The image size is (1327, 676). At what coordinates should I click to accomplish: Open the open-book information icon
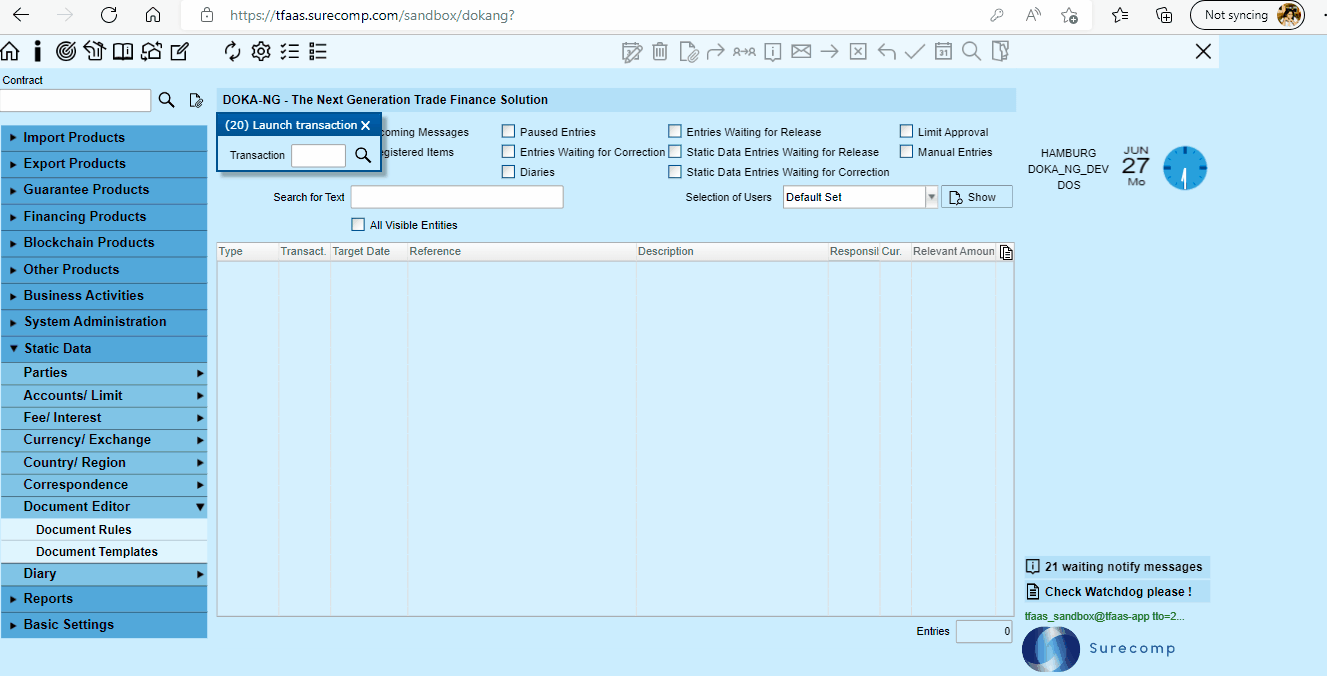pyautogui.click(x=123, y=51)
